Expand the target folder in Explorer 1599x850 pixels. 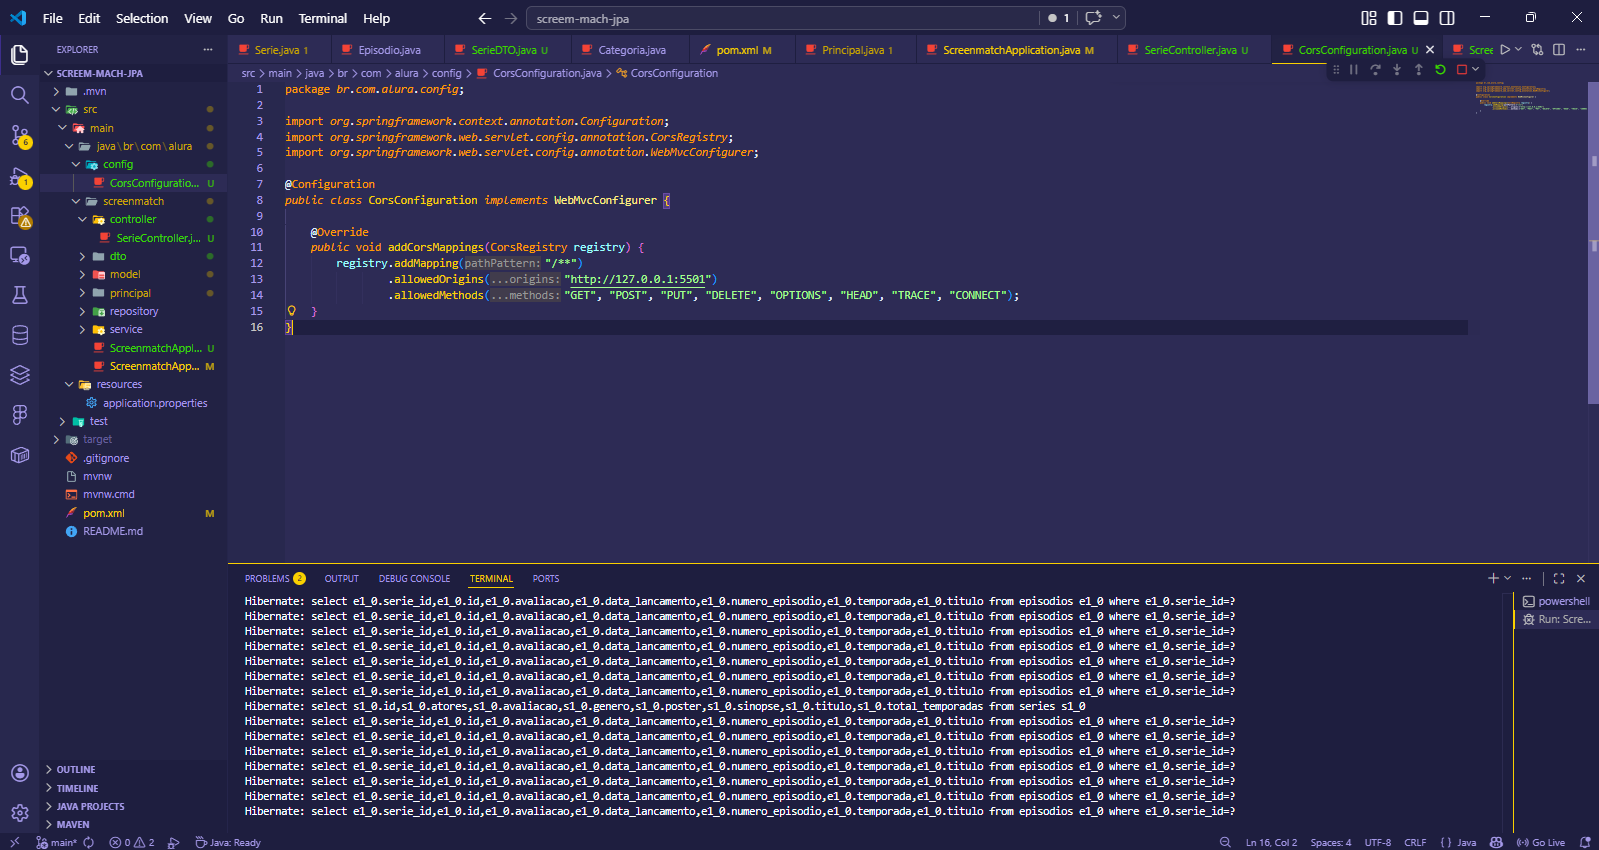click(x=97, y=440)
